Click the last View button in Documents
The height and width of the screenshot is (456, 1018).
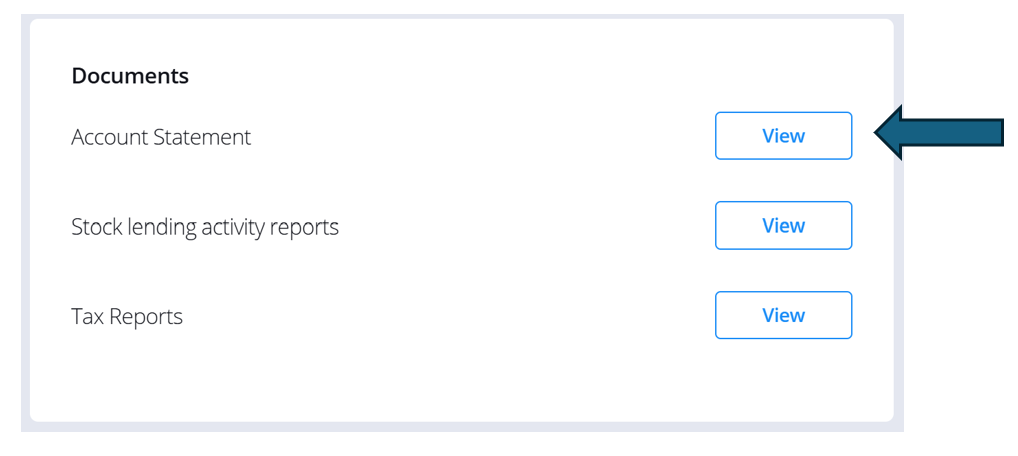point(783,316)
